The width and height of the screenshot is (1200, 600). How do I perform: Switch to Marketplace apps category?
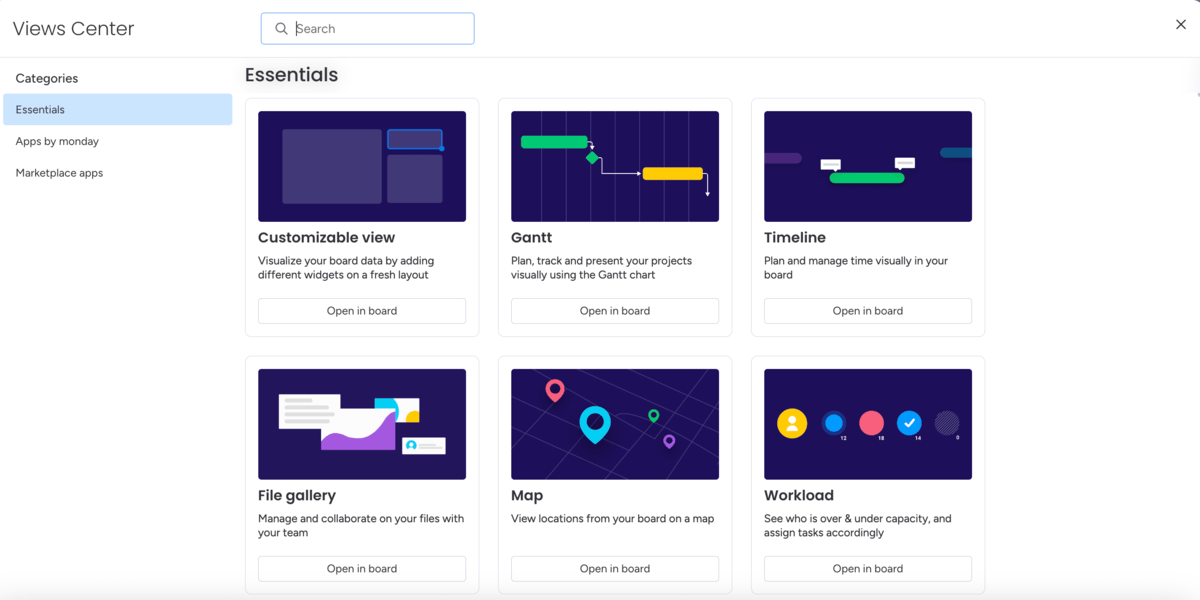pyautogui.click(x=59, y=173)
